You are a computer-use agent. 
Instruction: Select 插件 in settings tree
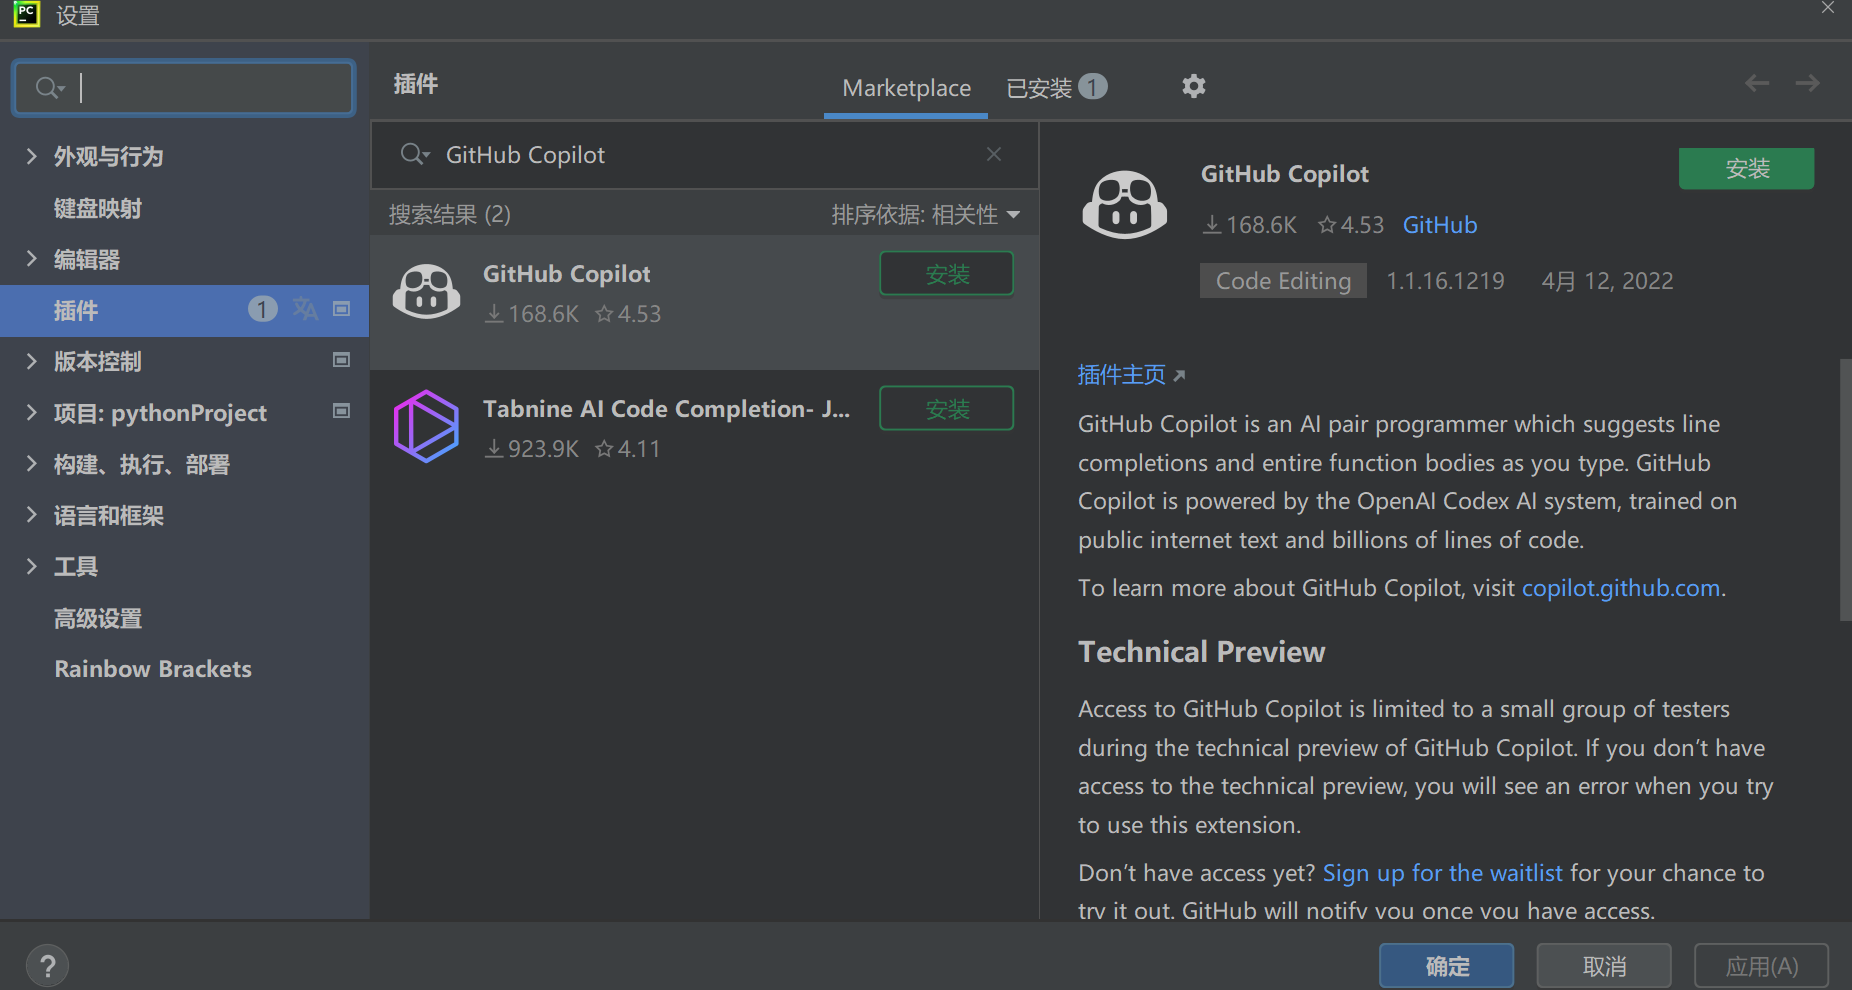[185, 310]
